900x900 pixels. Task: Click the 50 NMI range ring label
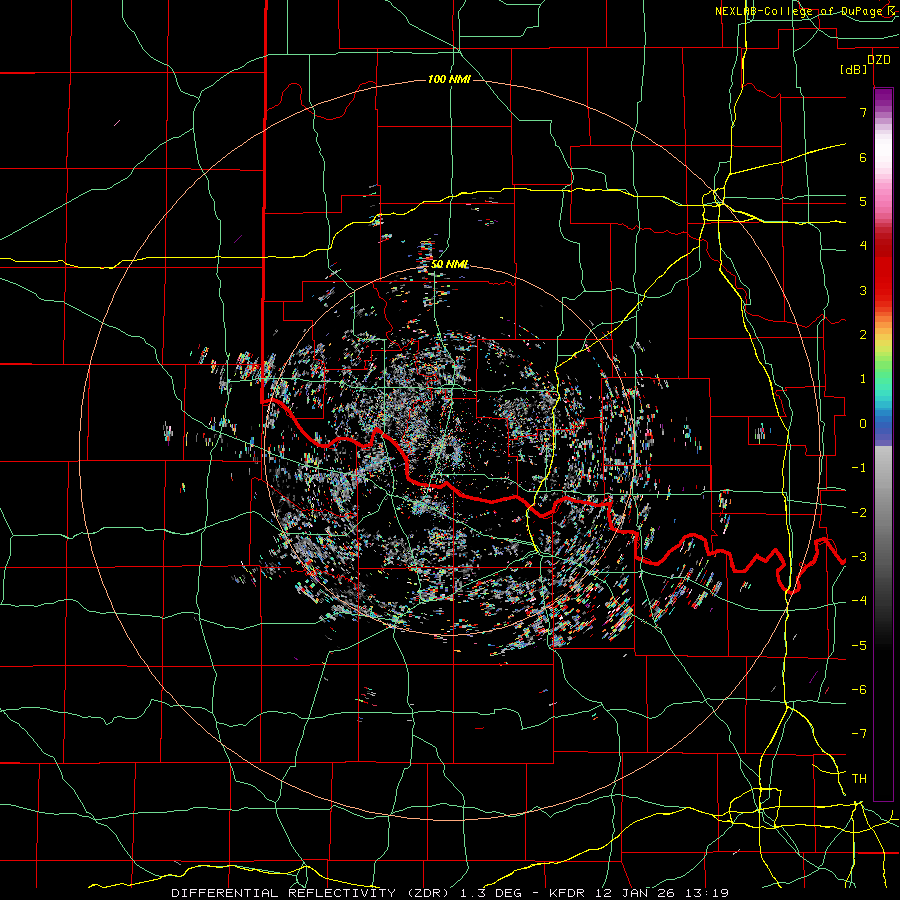[x=449, y=264]
